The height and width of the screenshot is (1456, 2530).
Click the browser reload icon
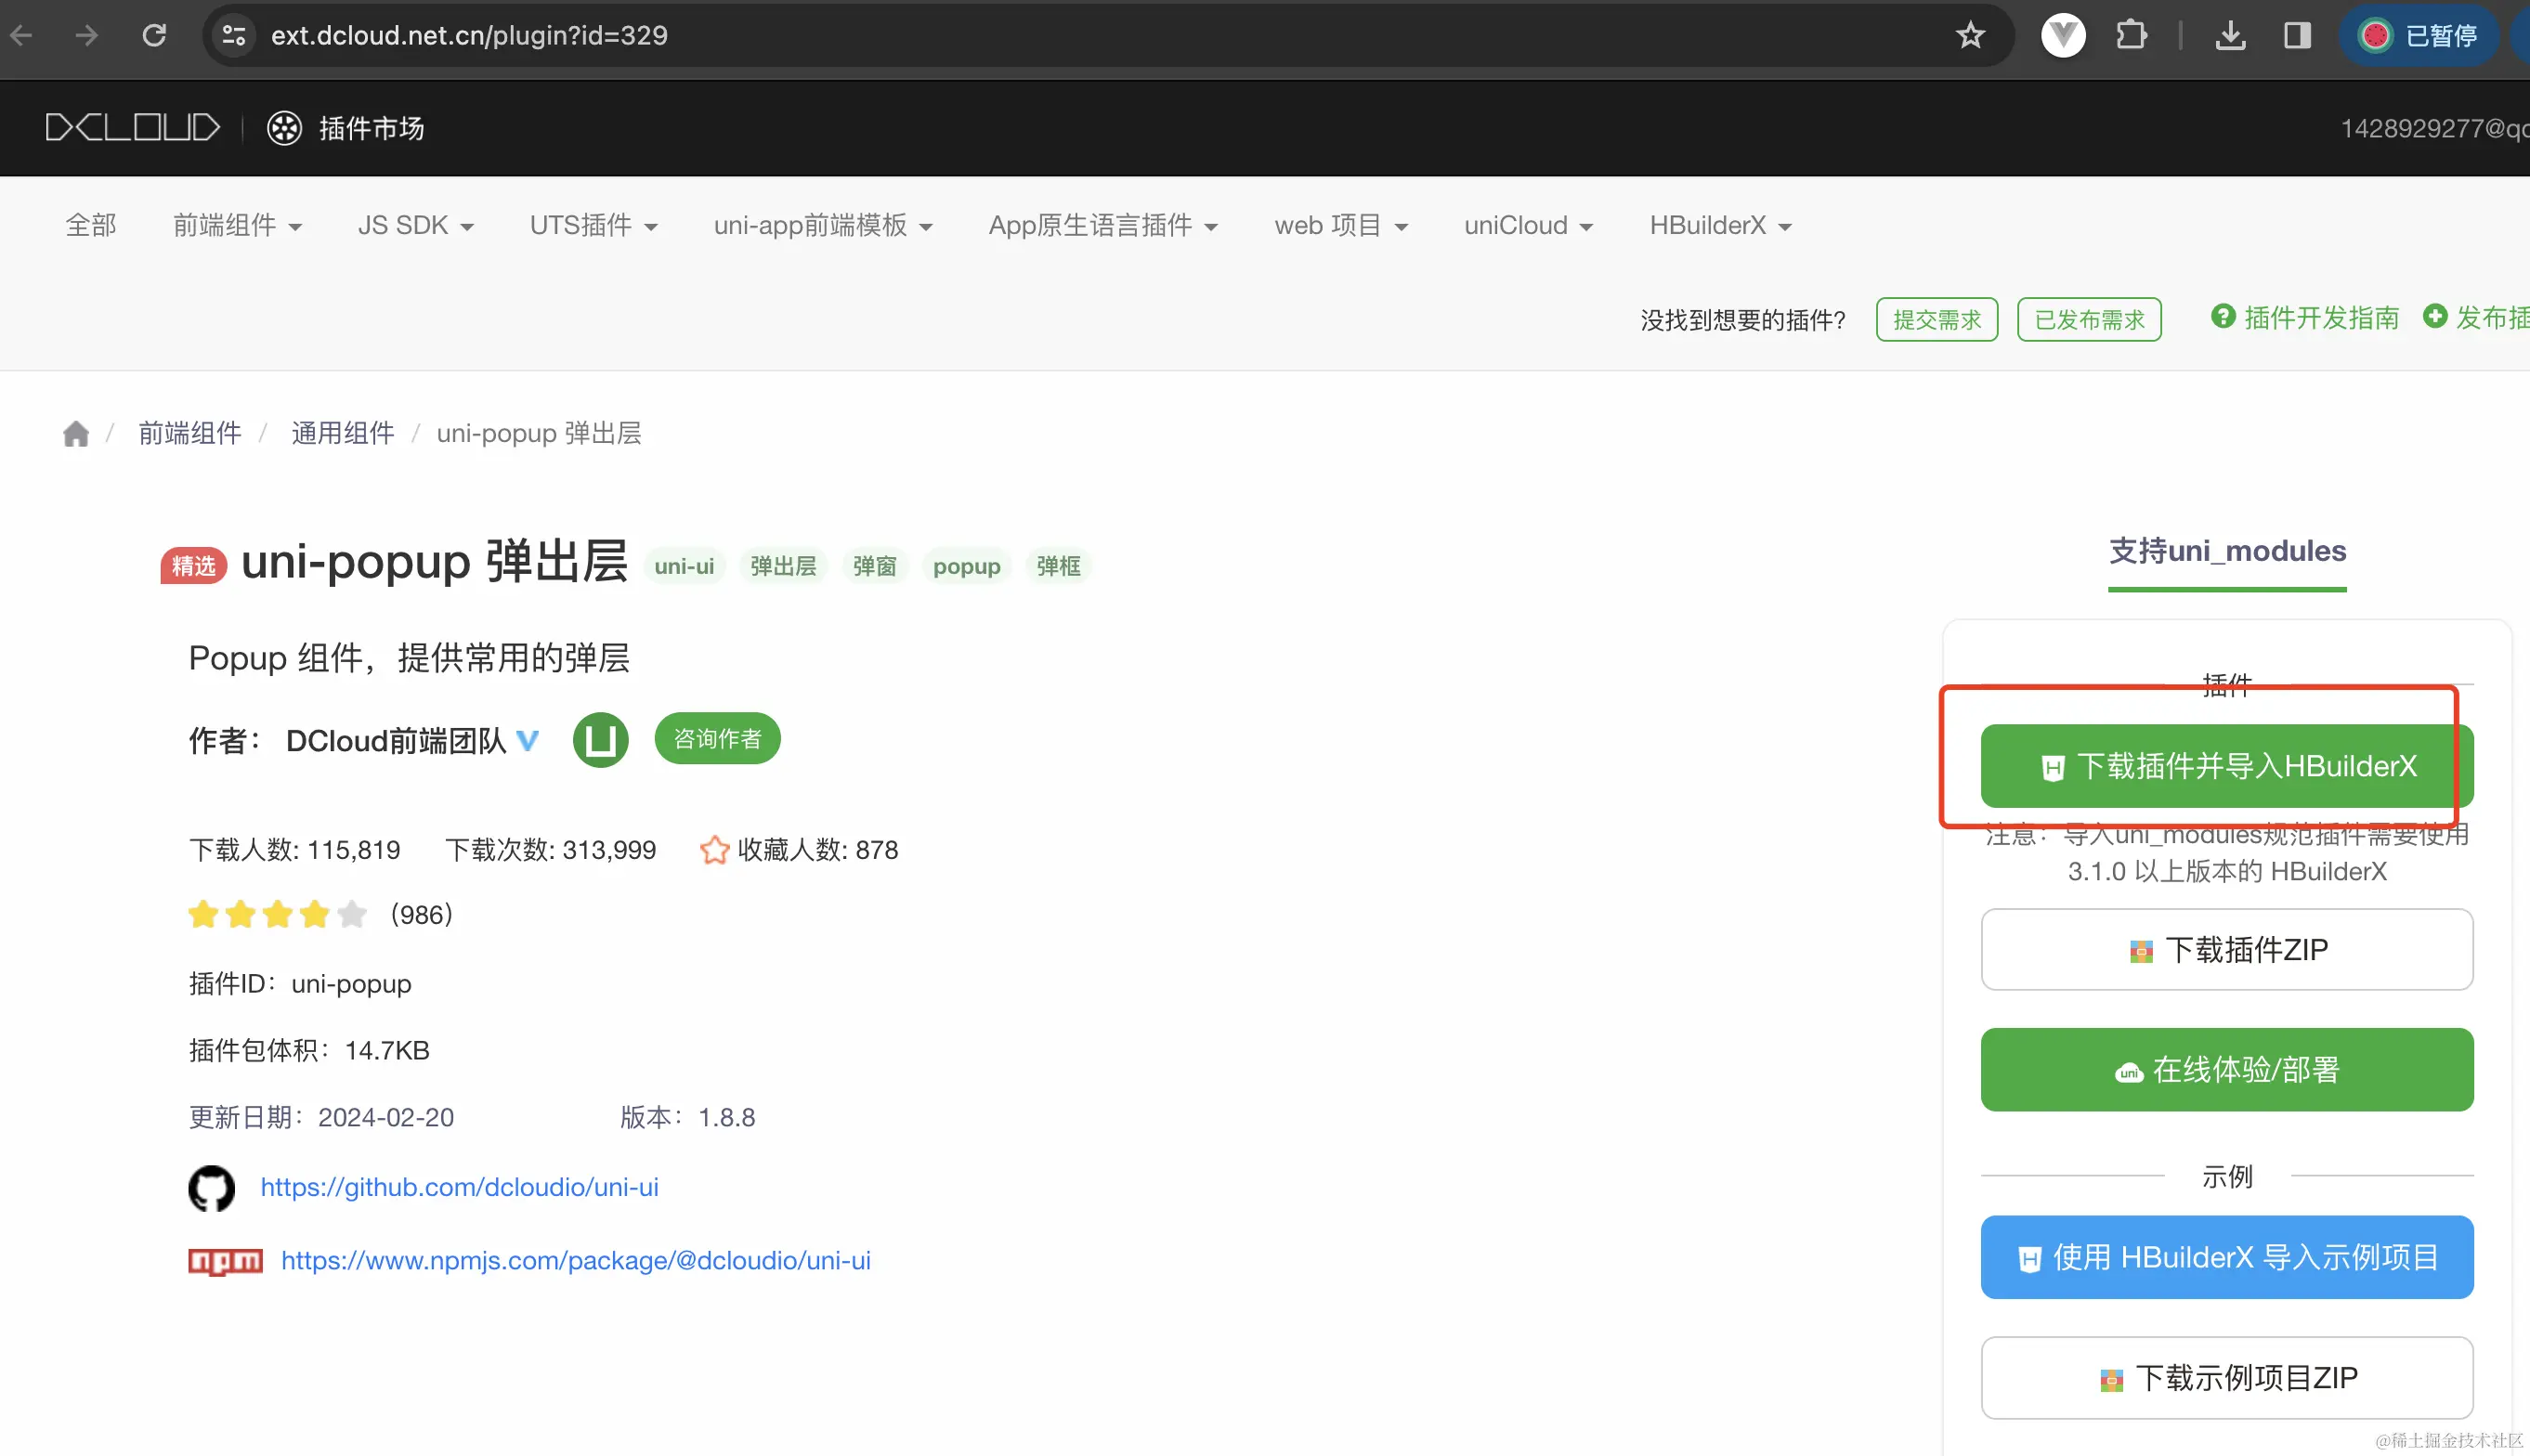click(x=154, y=36)
